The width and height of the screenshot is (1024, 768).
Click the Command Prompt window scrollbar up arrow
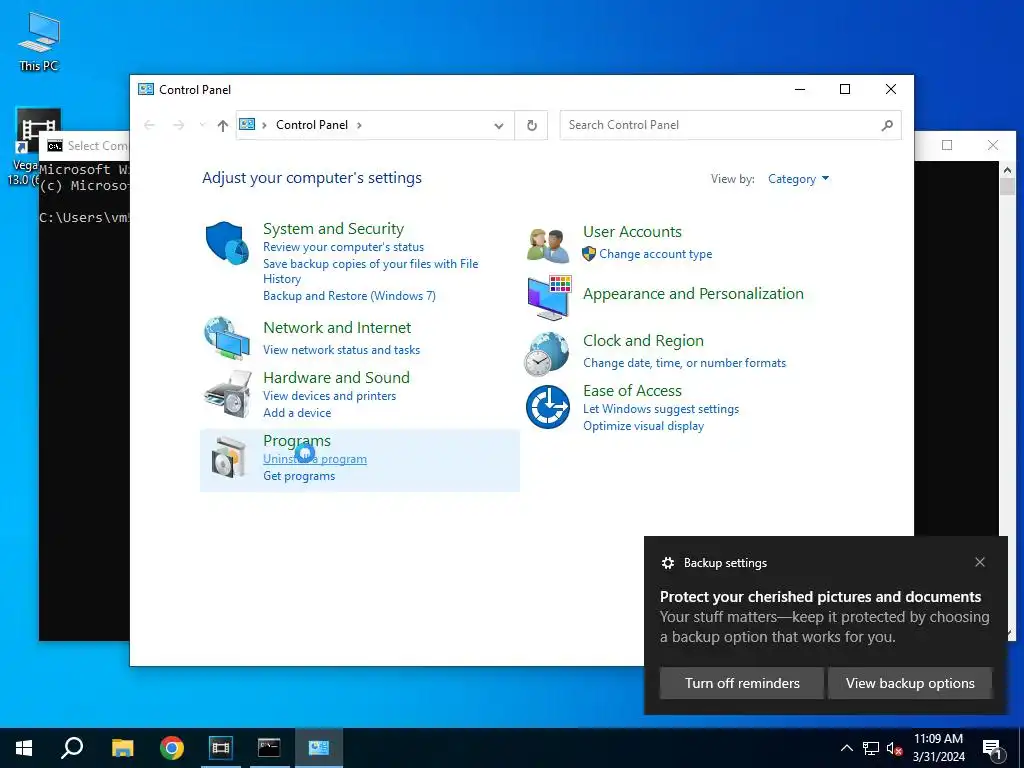coord(1006,170)
